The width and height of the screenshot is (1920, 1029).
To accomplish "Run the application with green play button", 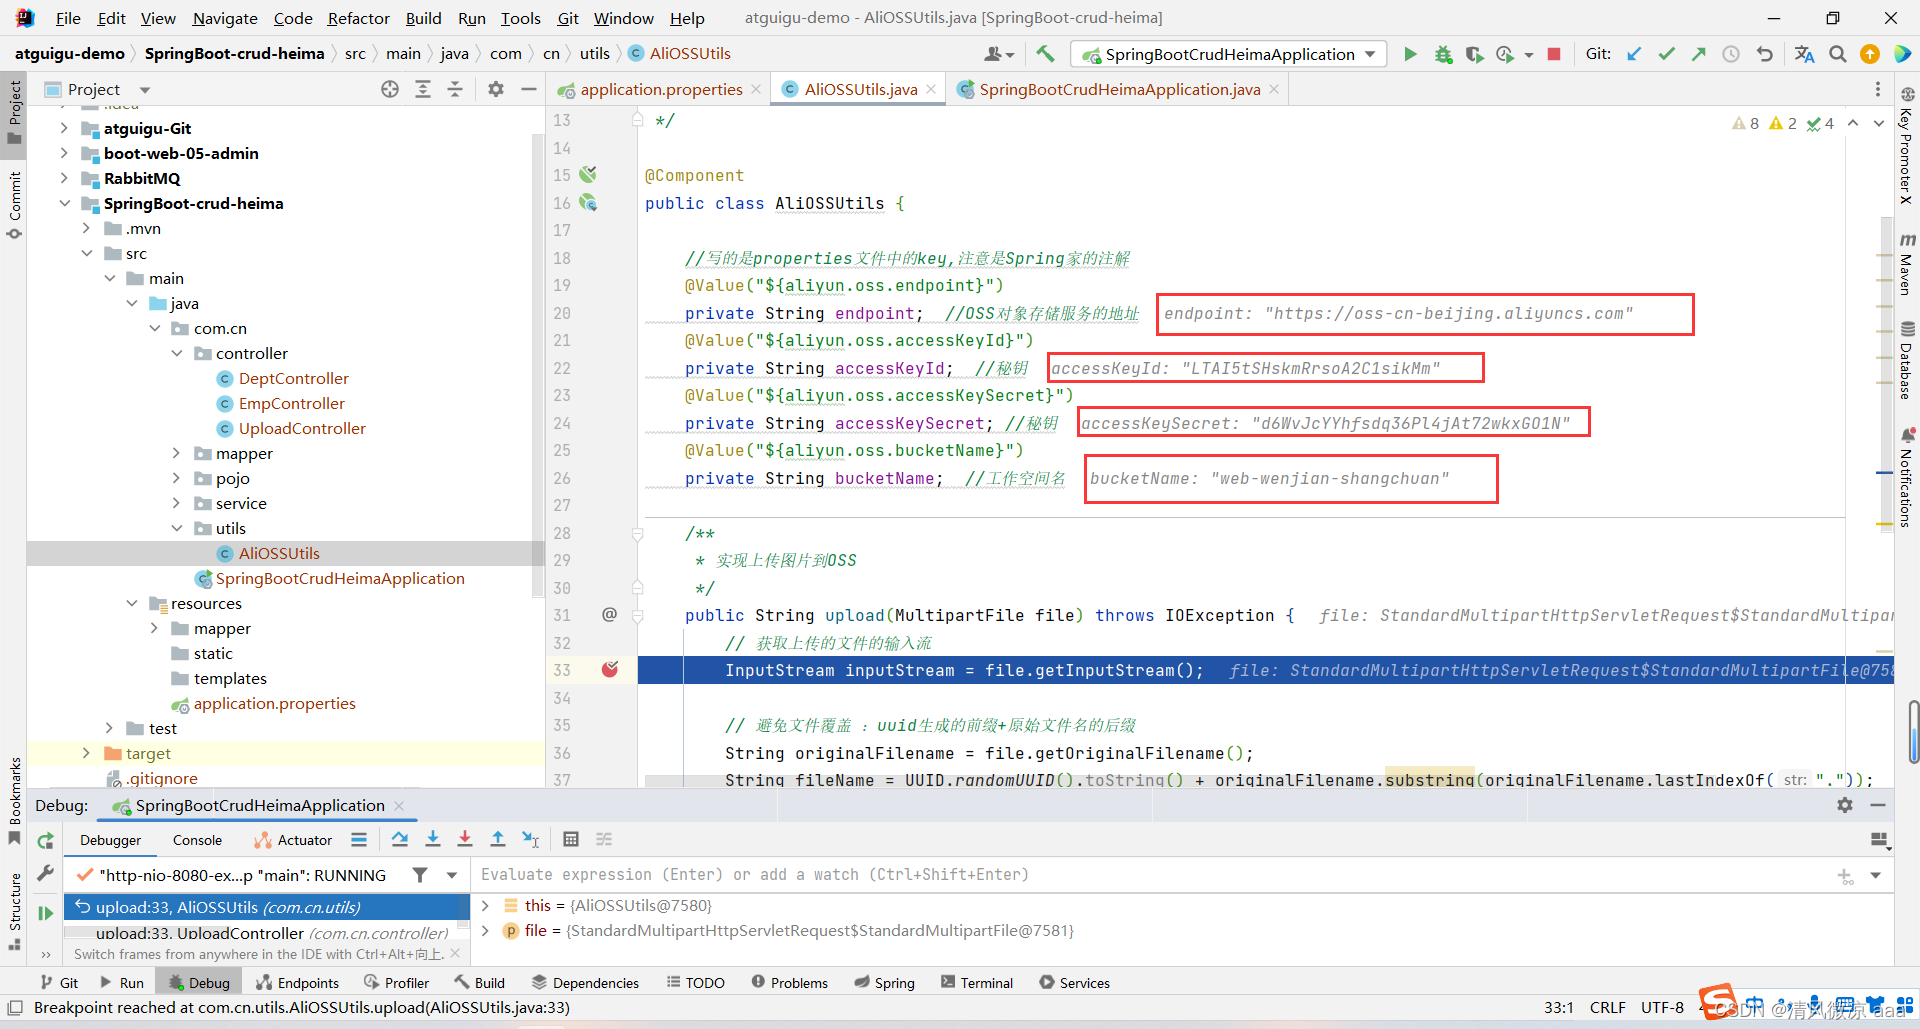I will 1410,54.
